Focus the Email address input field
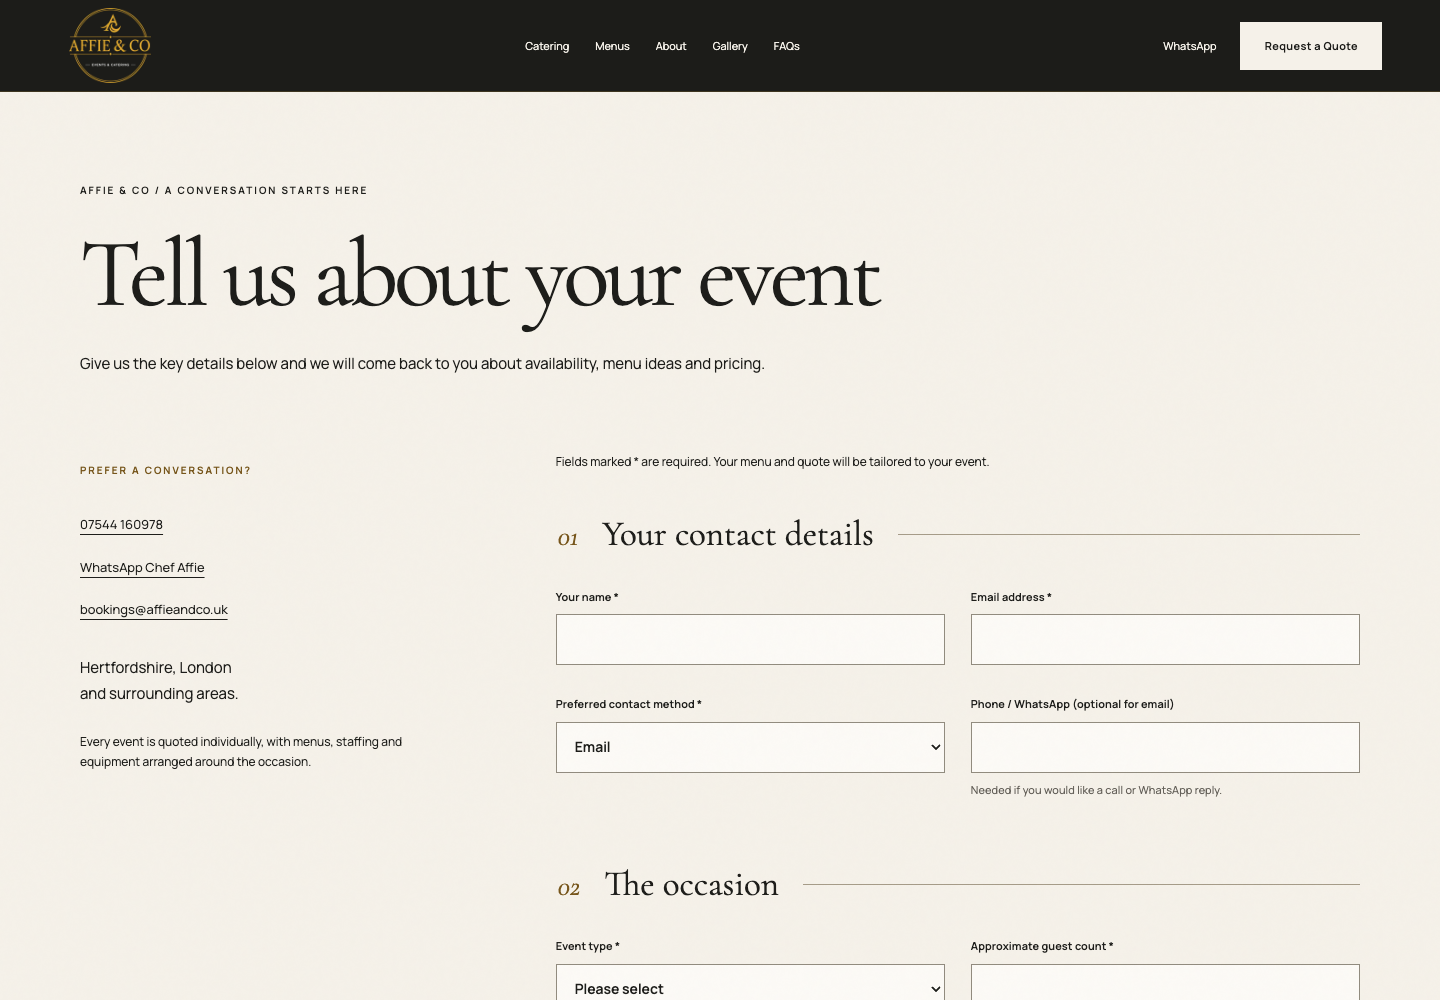The width and height of the screenshot is (1440, 1000). tap(1165, 640)
